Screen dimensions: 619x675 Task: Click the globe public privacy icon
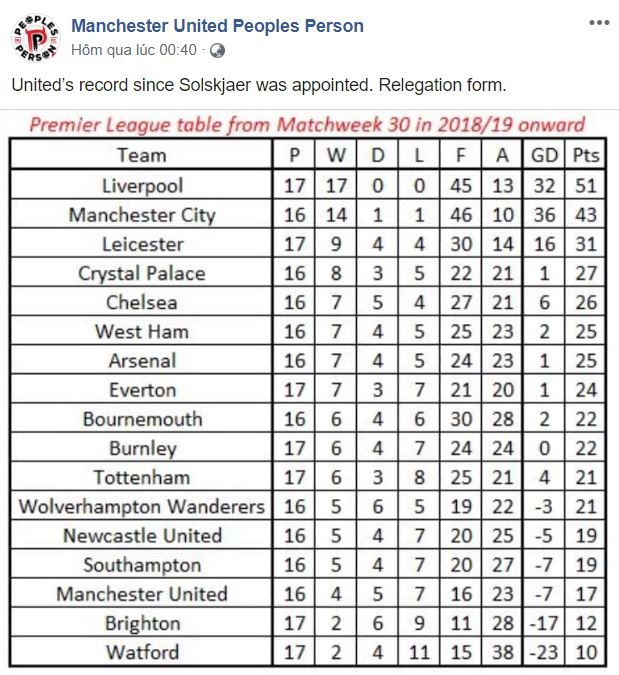(217, 48)
